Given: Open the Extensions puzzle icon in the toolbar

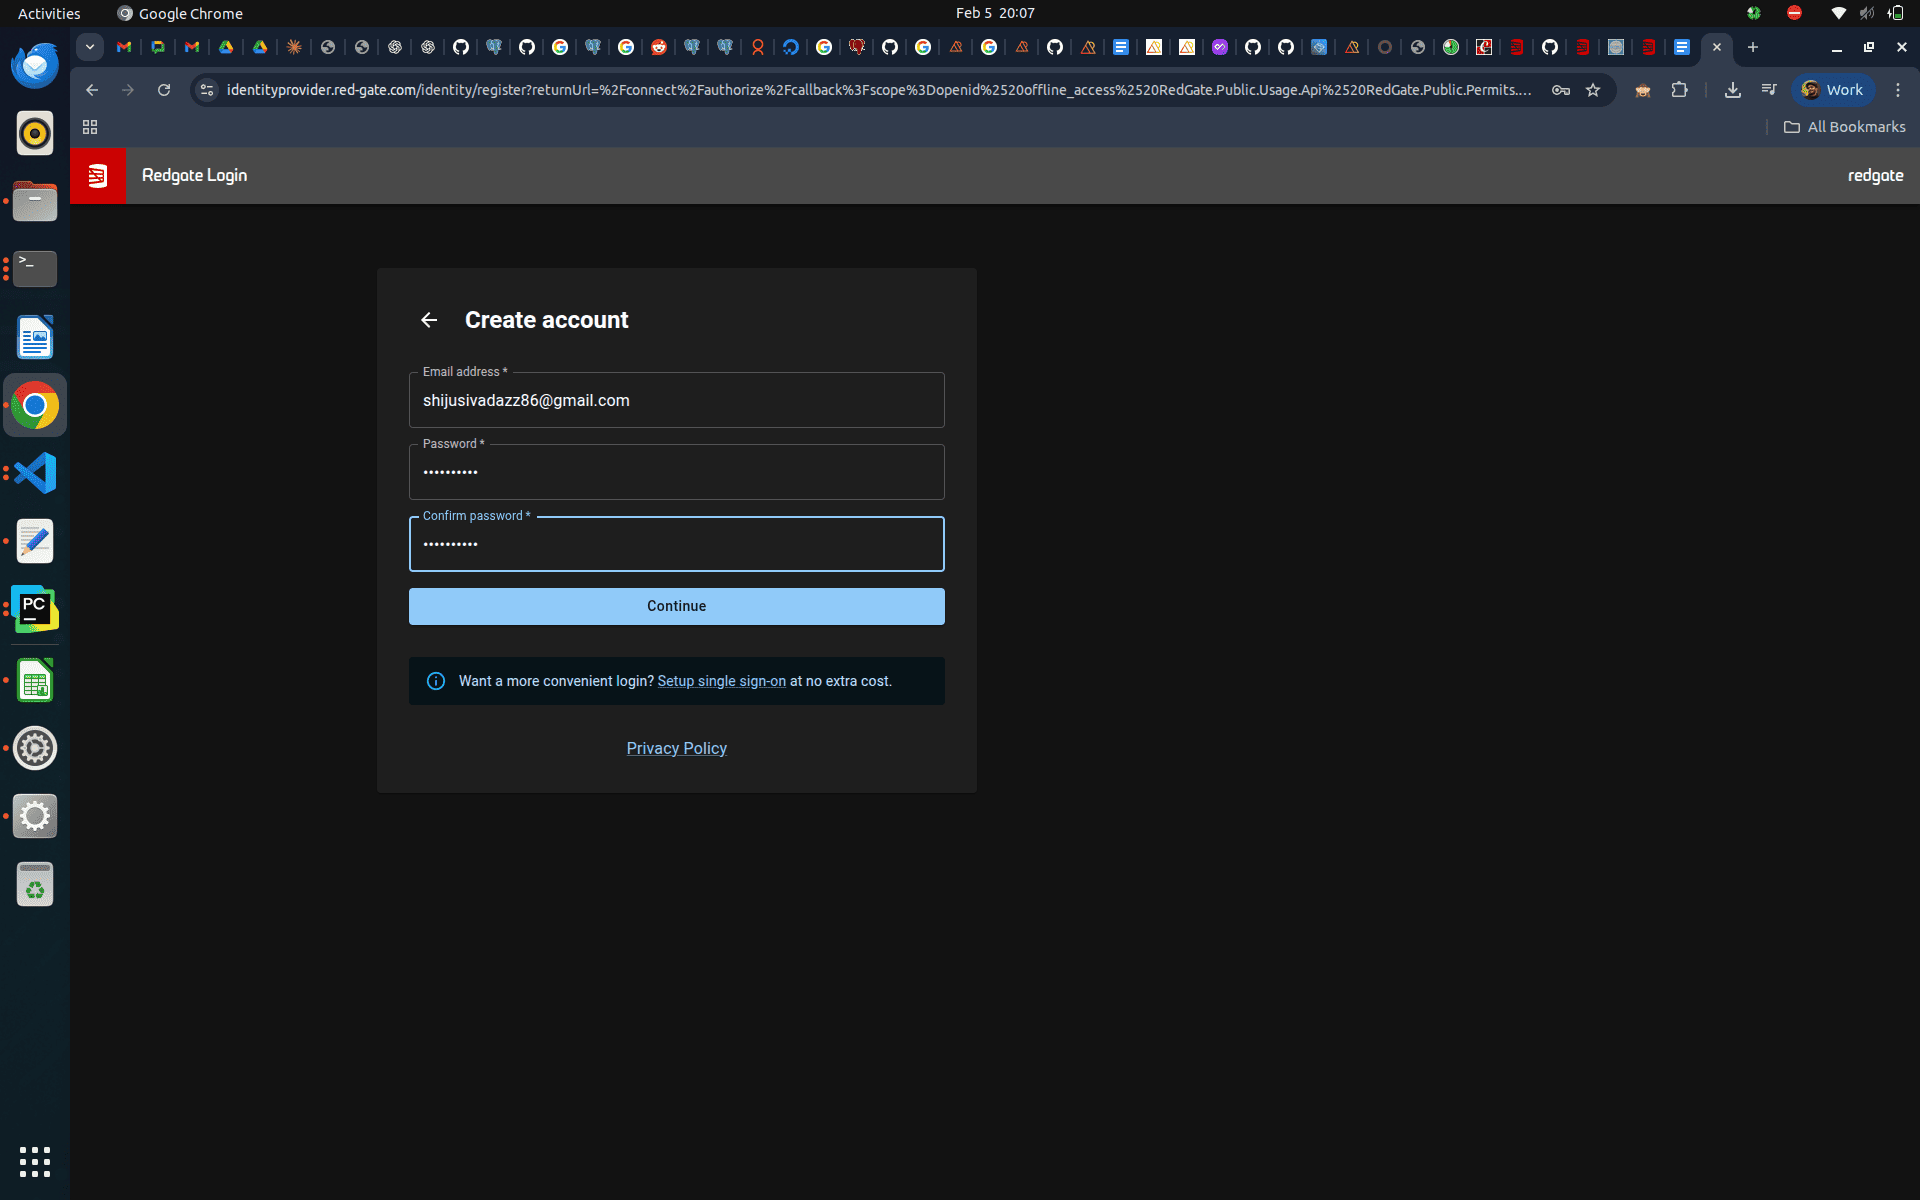Looking at the screenshot, I should point(1680,90).
